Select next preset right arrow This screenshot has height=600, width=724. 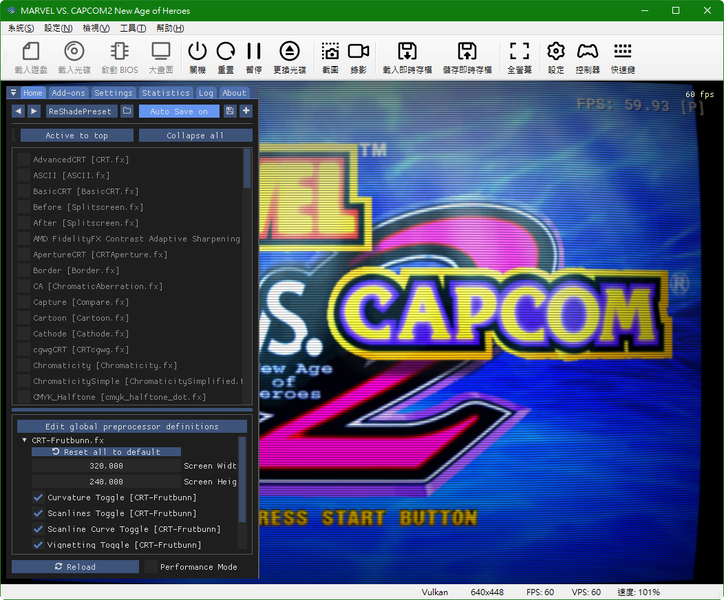[34, 111]
